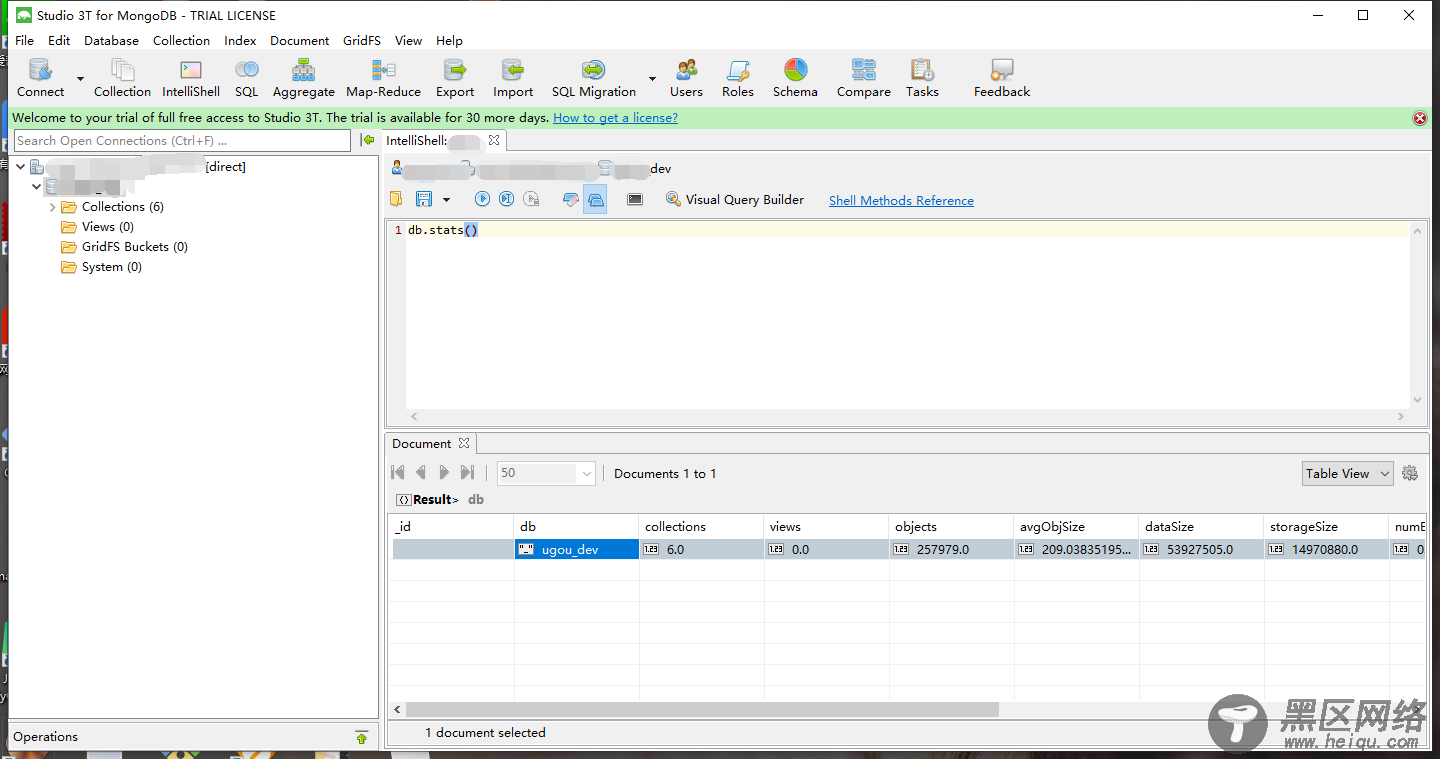Open the Aggregate editor tool
Screen dimensions: 1440x759
(x=303, y=78)
